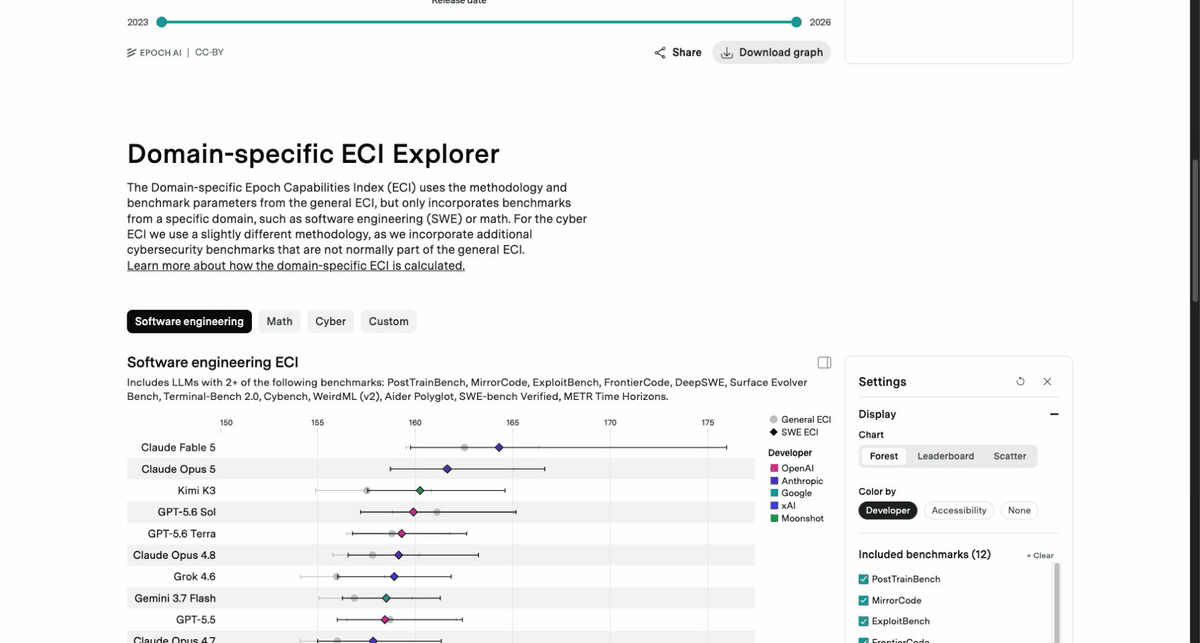Click GPT-5.6 Terra diamond marker

coord(402,533)
